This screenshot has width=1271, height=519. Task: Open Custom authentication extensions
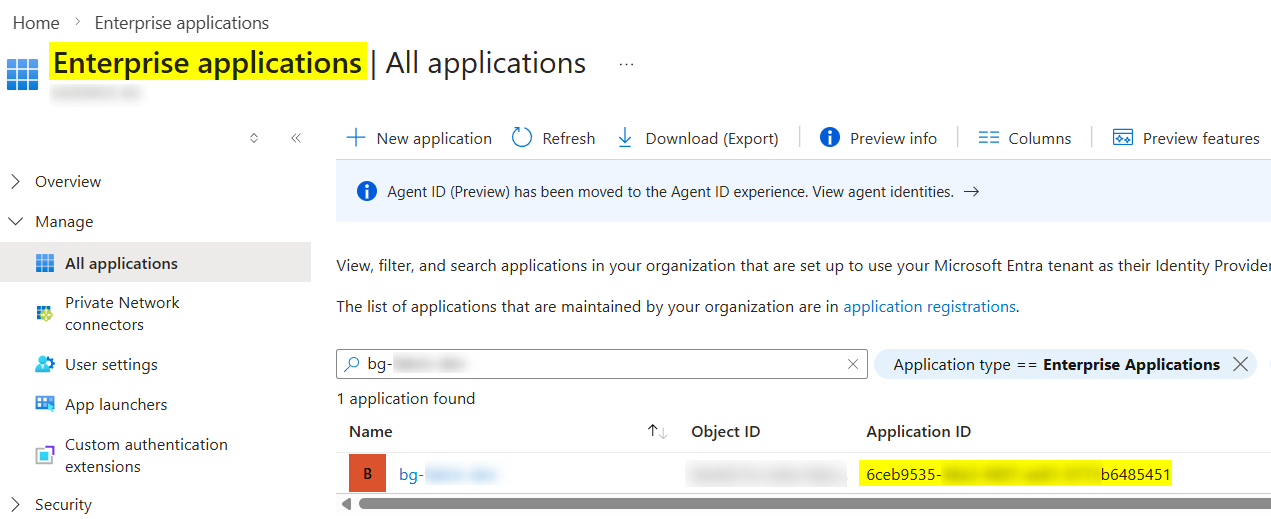(x=145, y=455)
